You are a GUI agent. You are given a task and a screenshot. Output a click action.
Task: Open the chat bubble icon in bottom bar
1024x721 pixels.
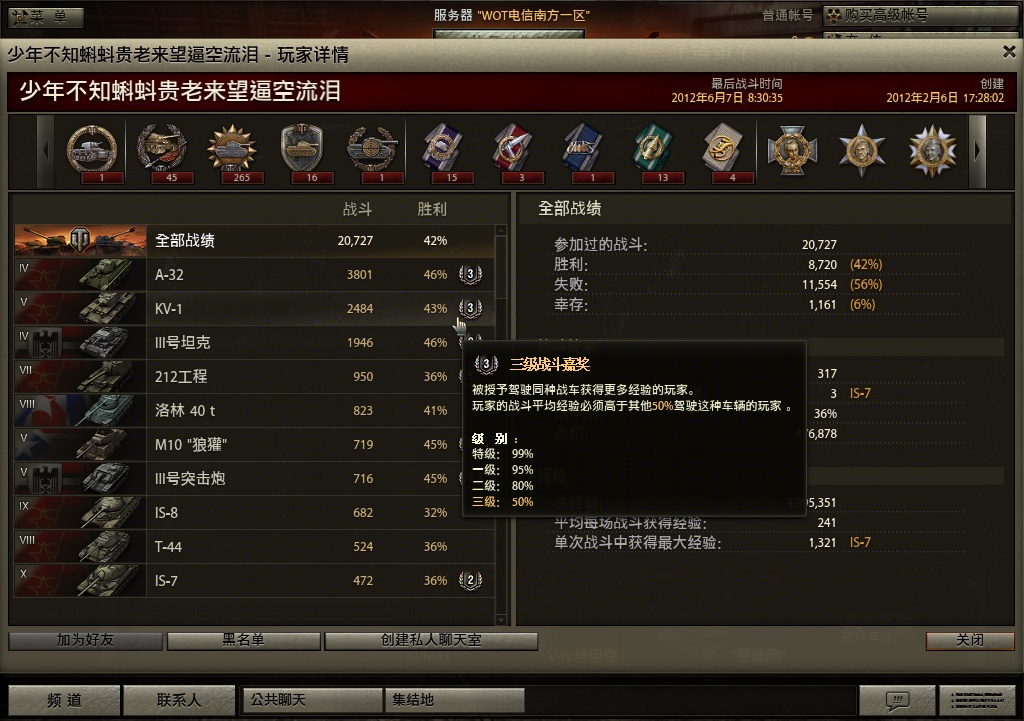click(897, 701)
